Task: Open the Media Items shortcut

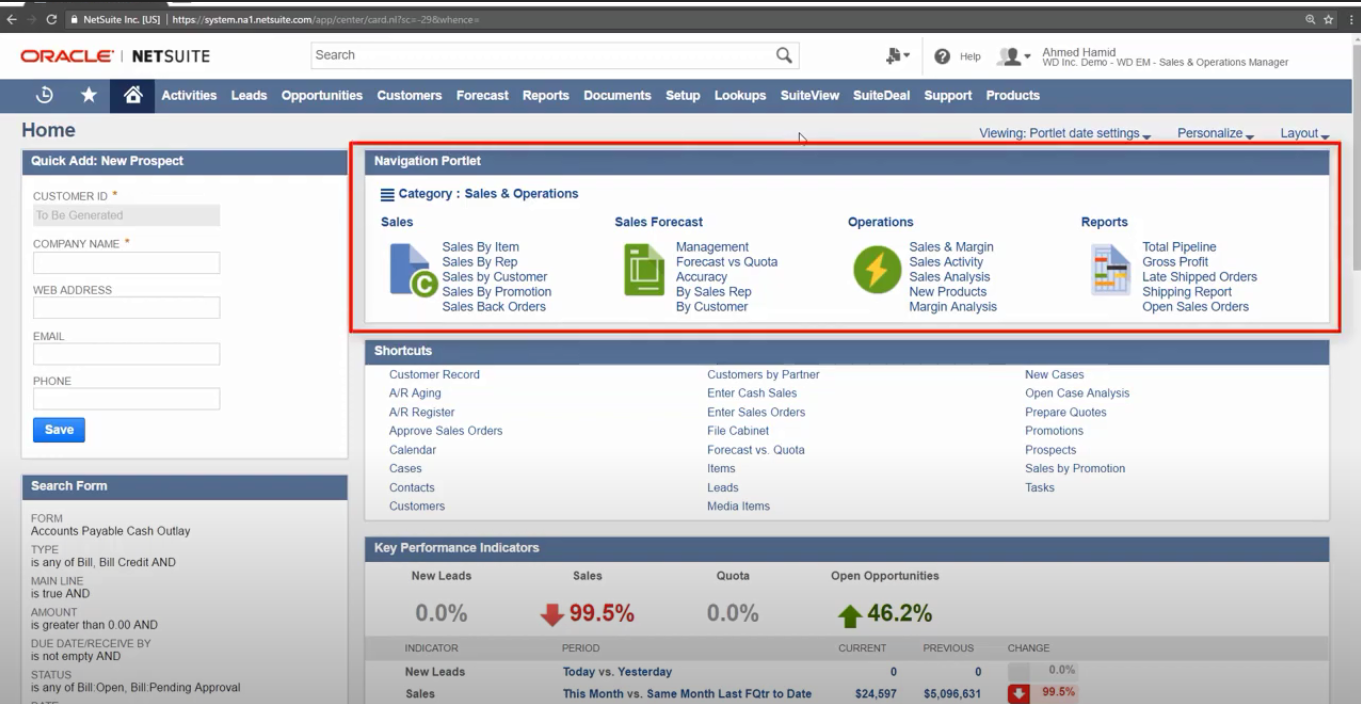Action: (738, 506)
